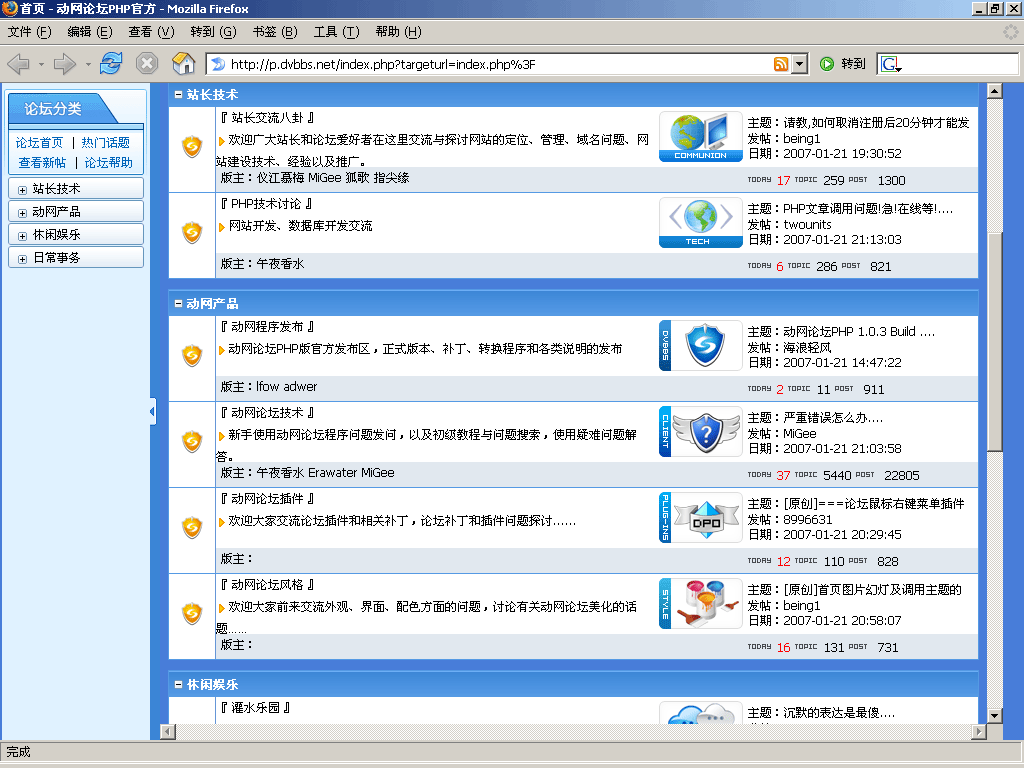This screenshot has width=1024, height=768.
Task: Click the Stop loading icon
Action: tap(147, 63)
